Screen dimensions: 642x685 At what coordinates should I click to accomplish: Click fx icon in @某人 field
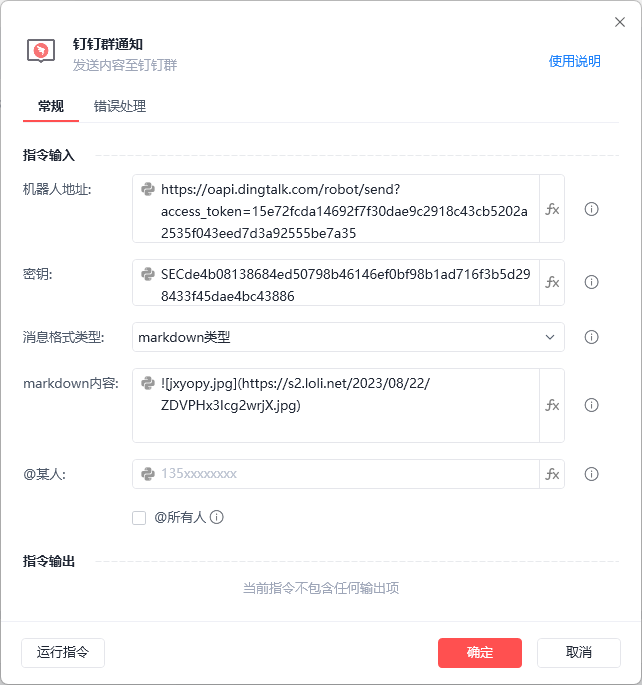[552, 474]
